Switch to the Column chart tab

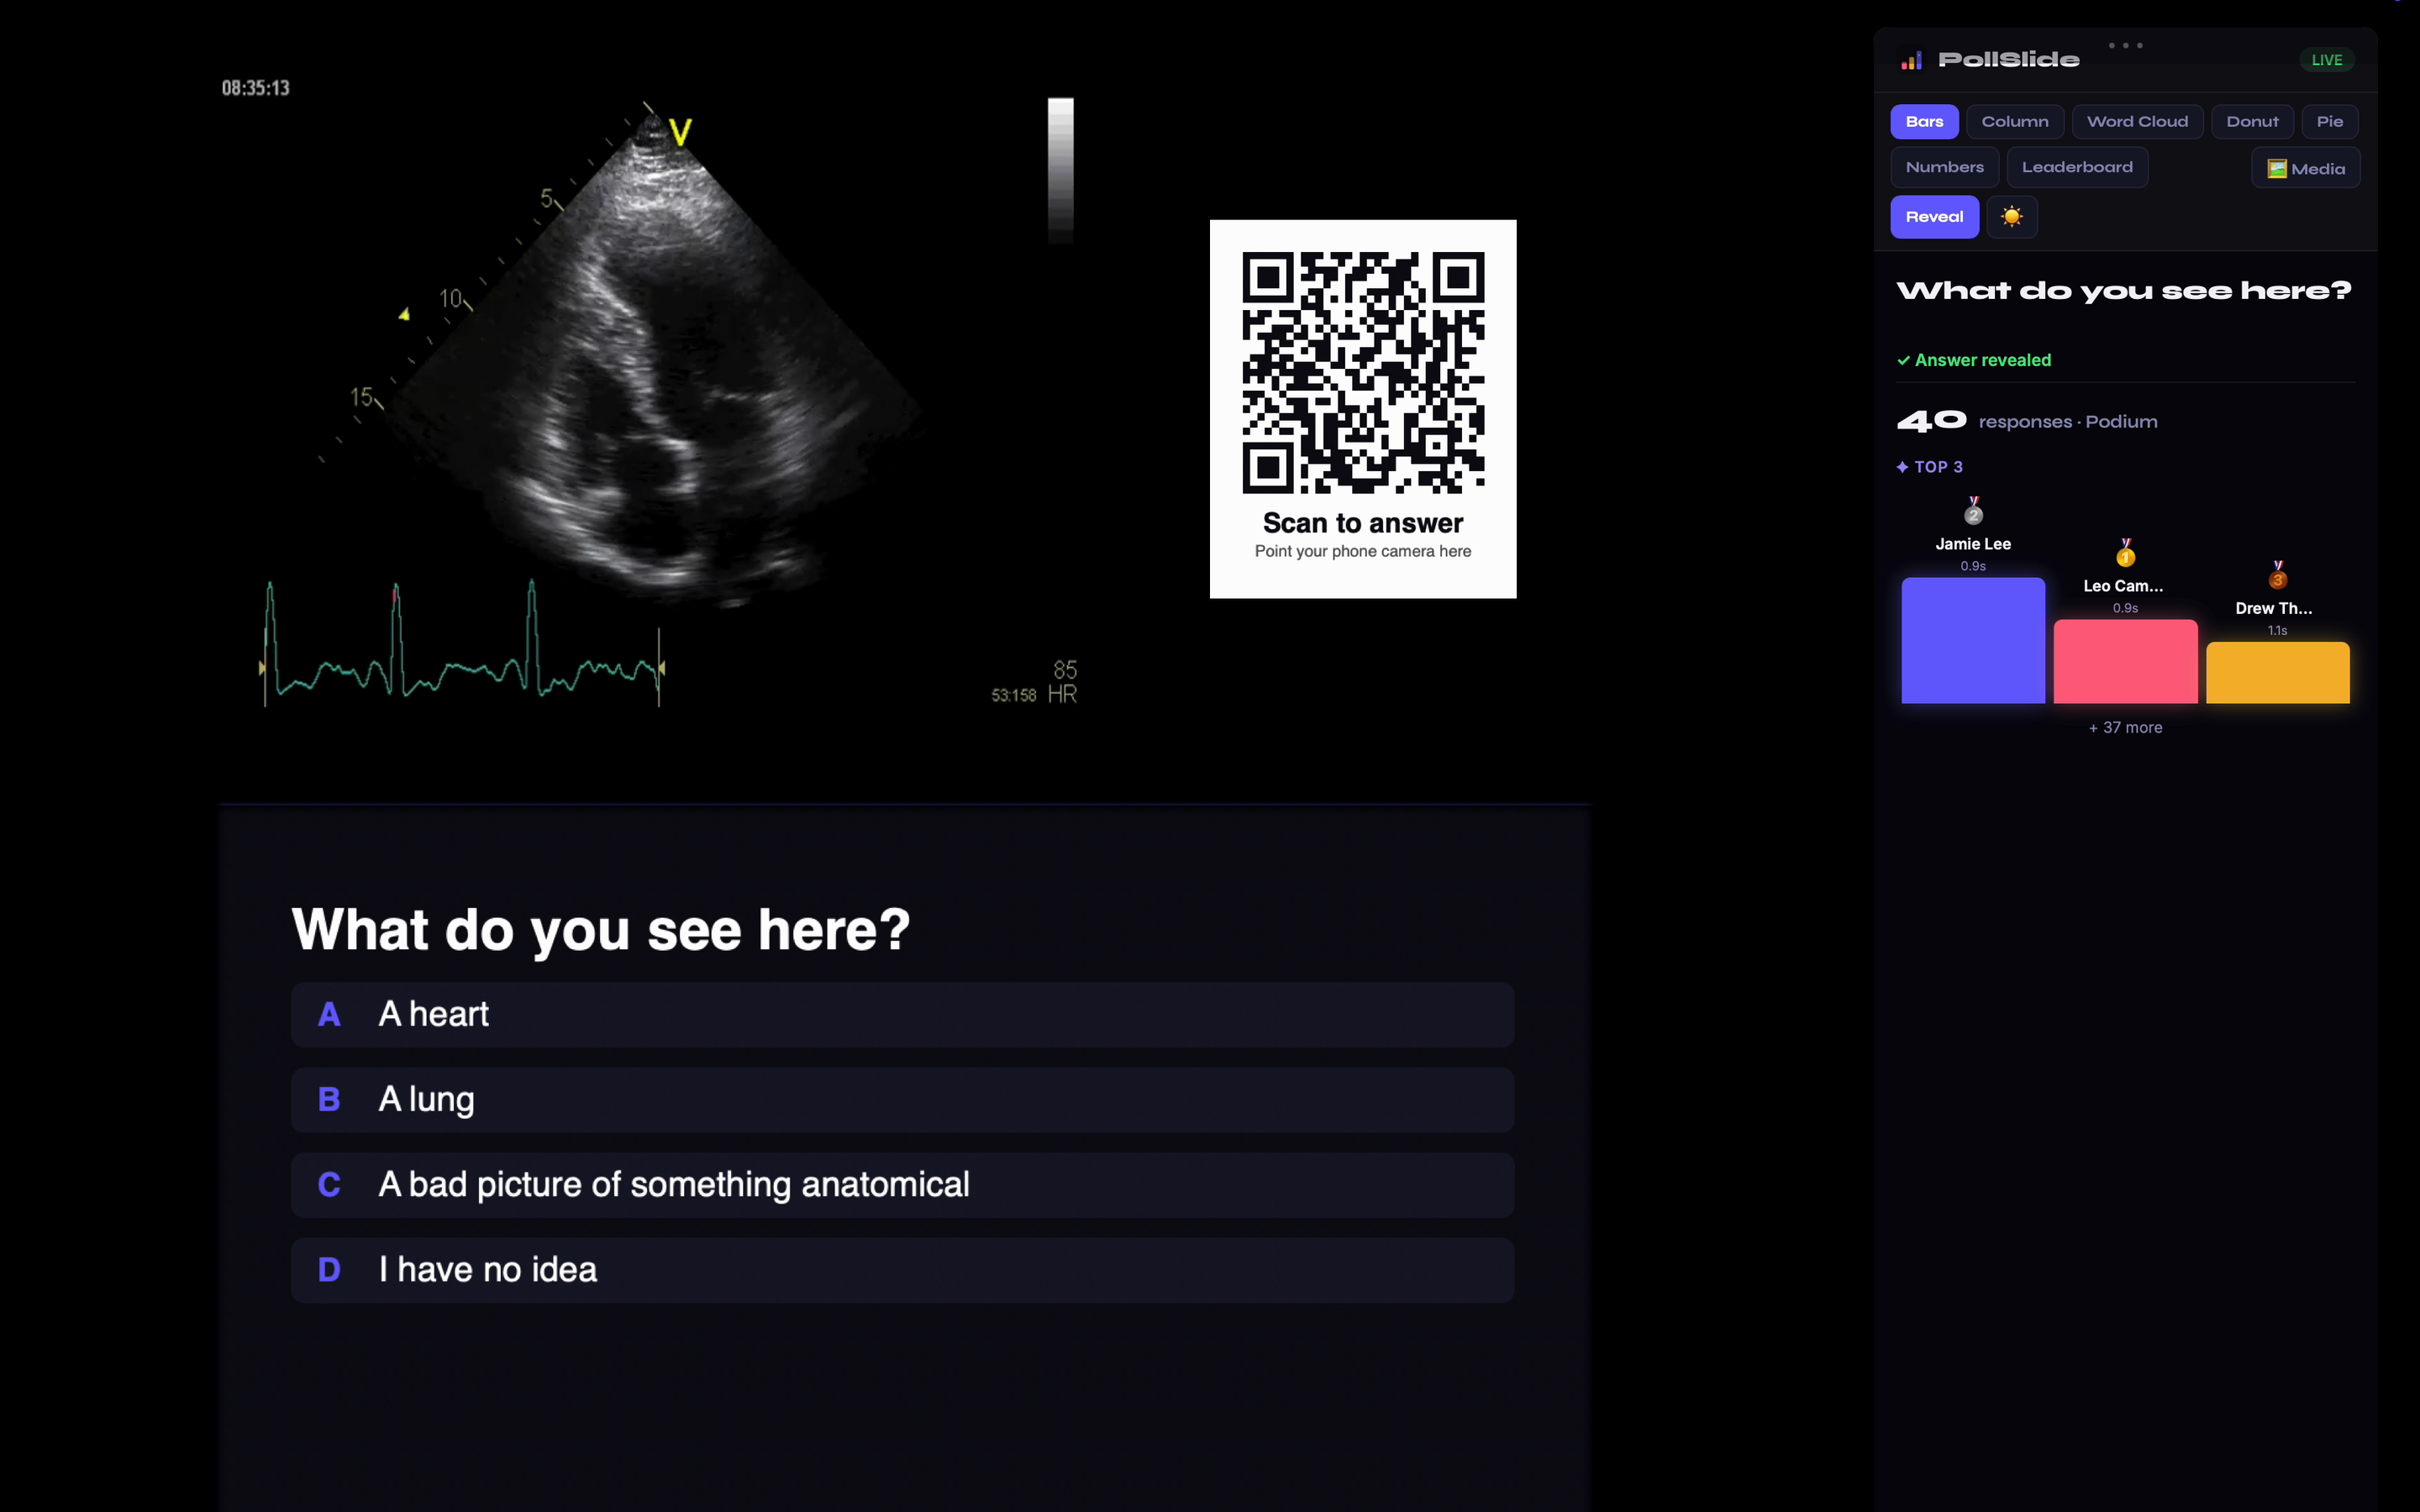(2015, 122)
